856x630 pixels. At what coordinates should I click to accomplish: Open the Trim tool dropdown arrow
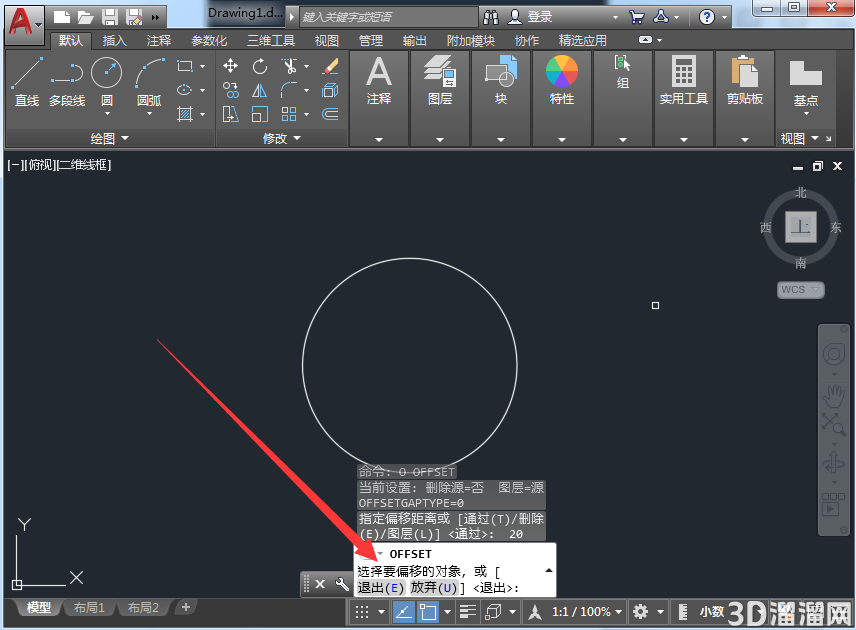click(306, 67)
